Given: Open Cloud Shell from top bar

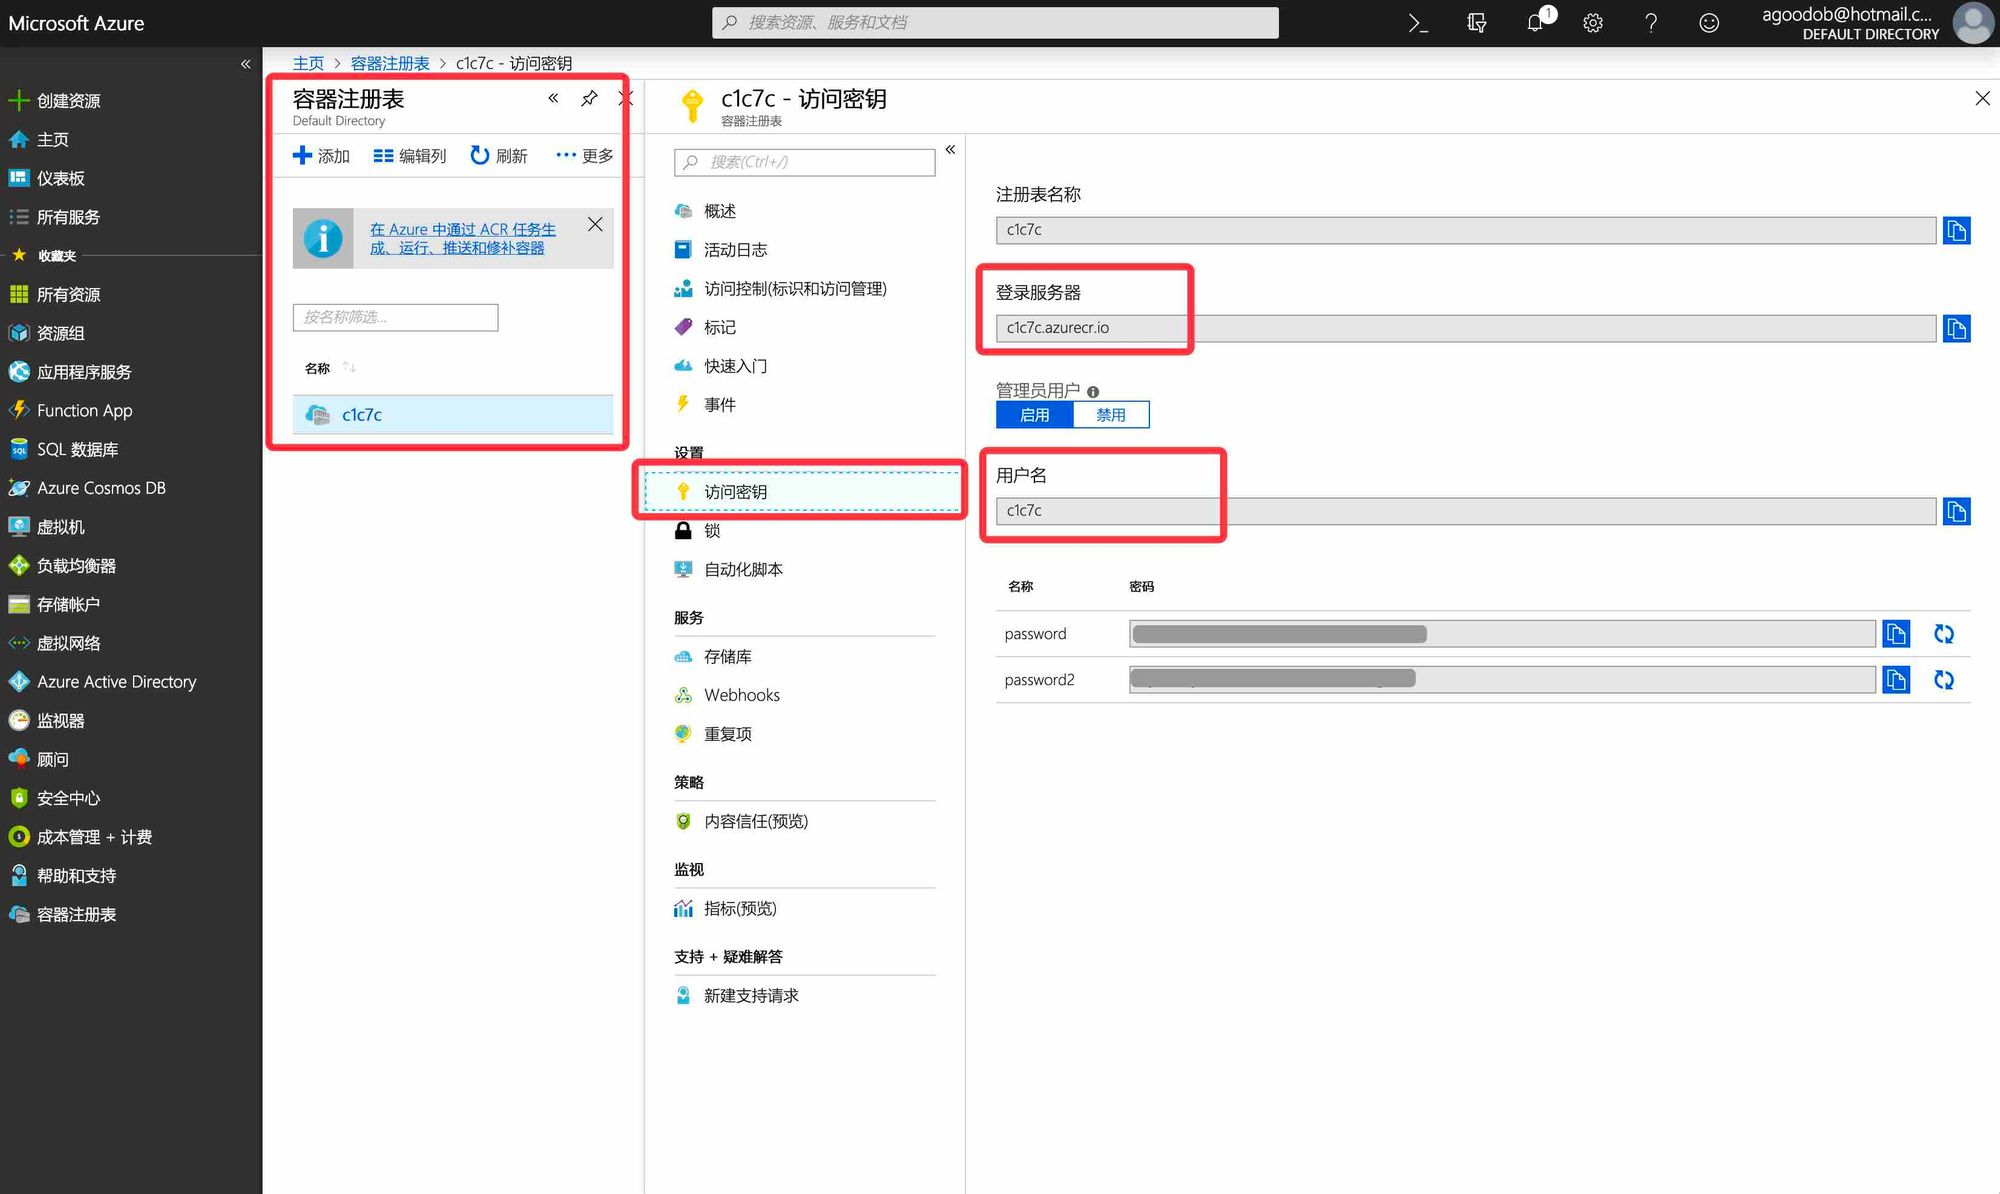Looking at the screenshot, I should point(1418,23).
